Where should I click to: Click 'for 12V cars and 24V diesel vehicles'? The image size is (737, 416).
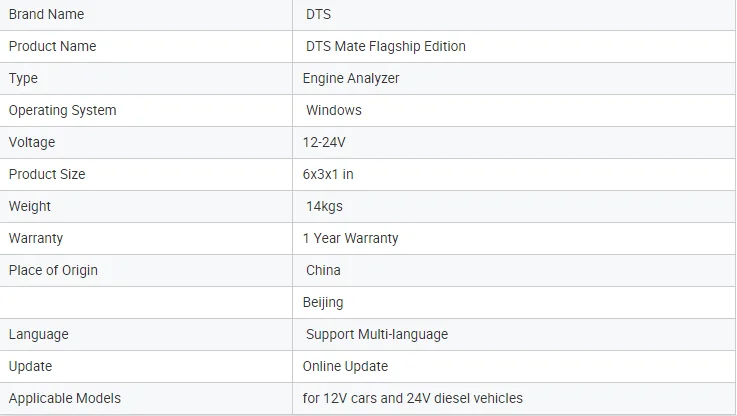[x=412, y=398]
